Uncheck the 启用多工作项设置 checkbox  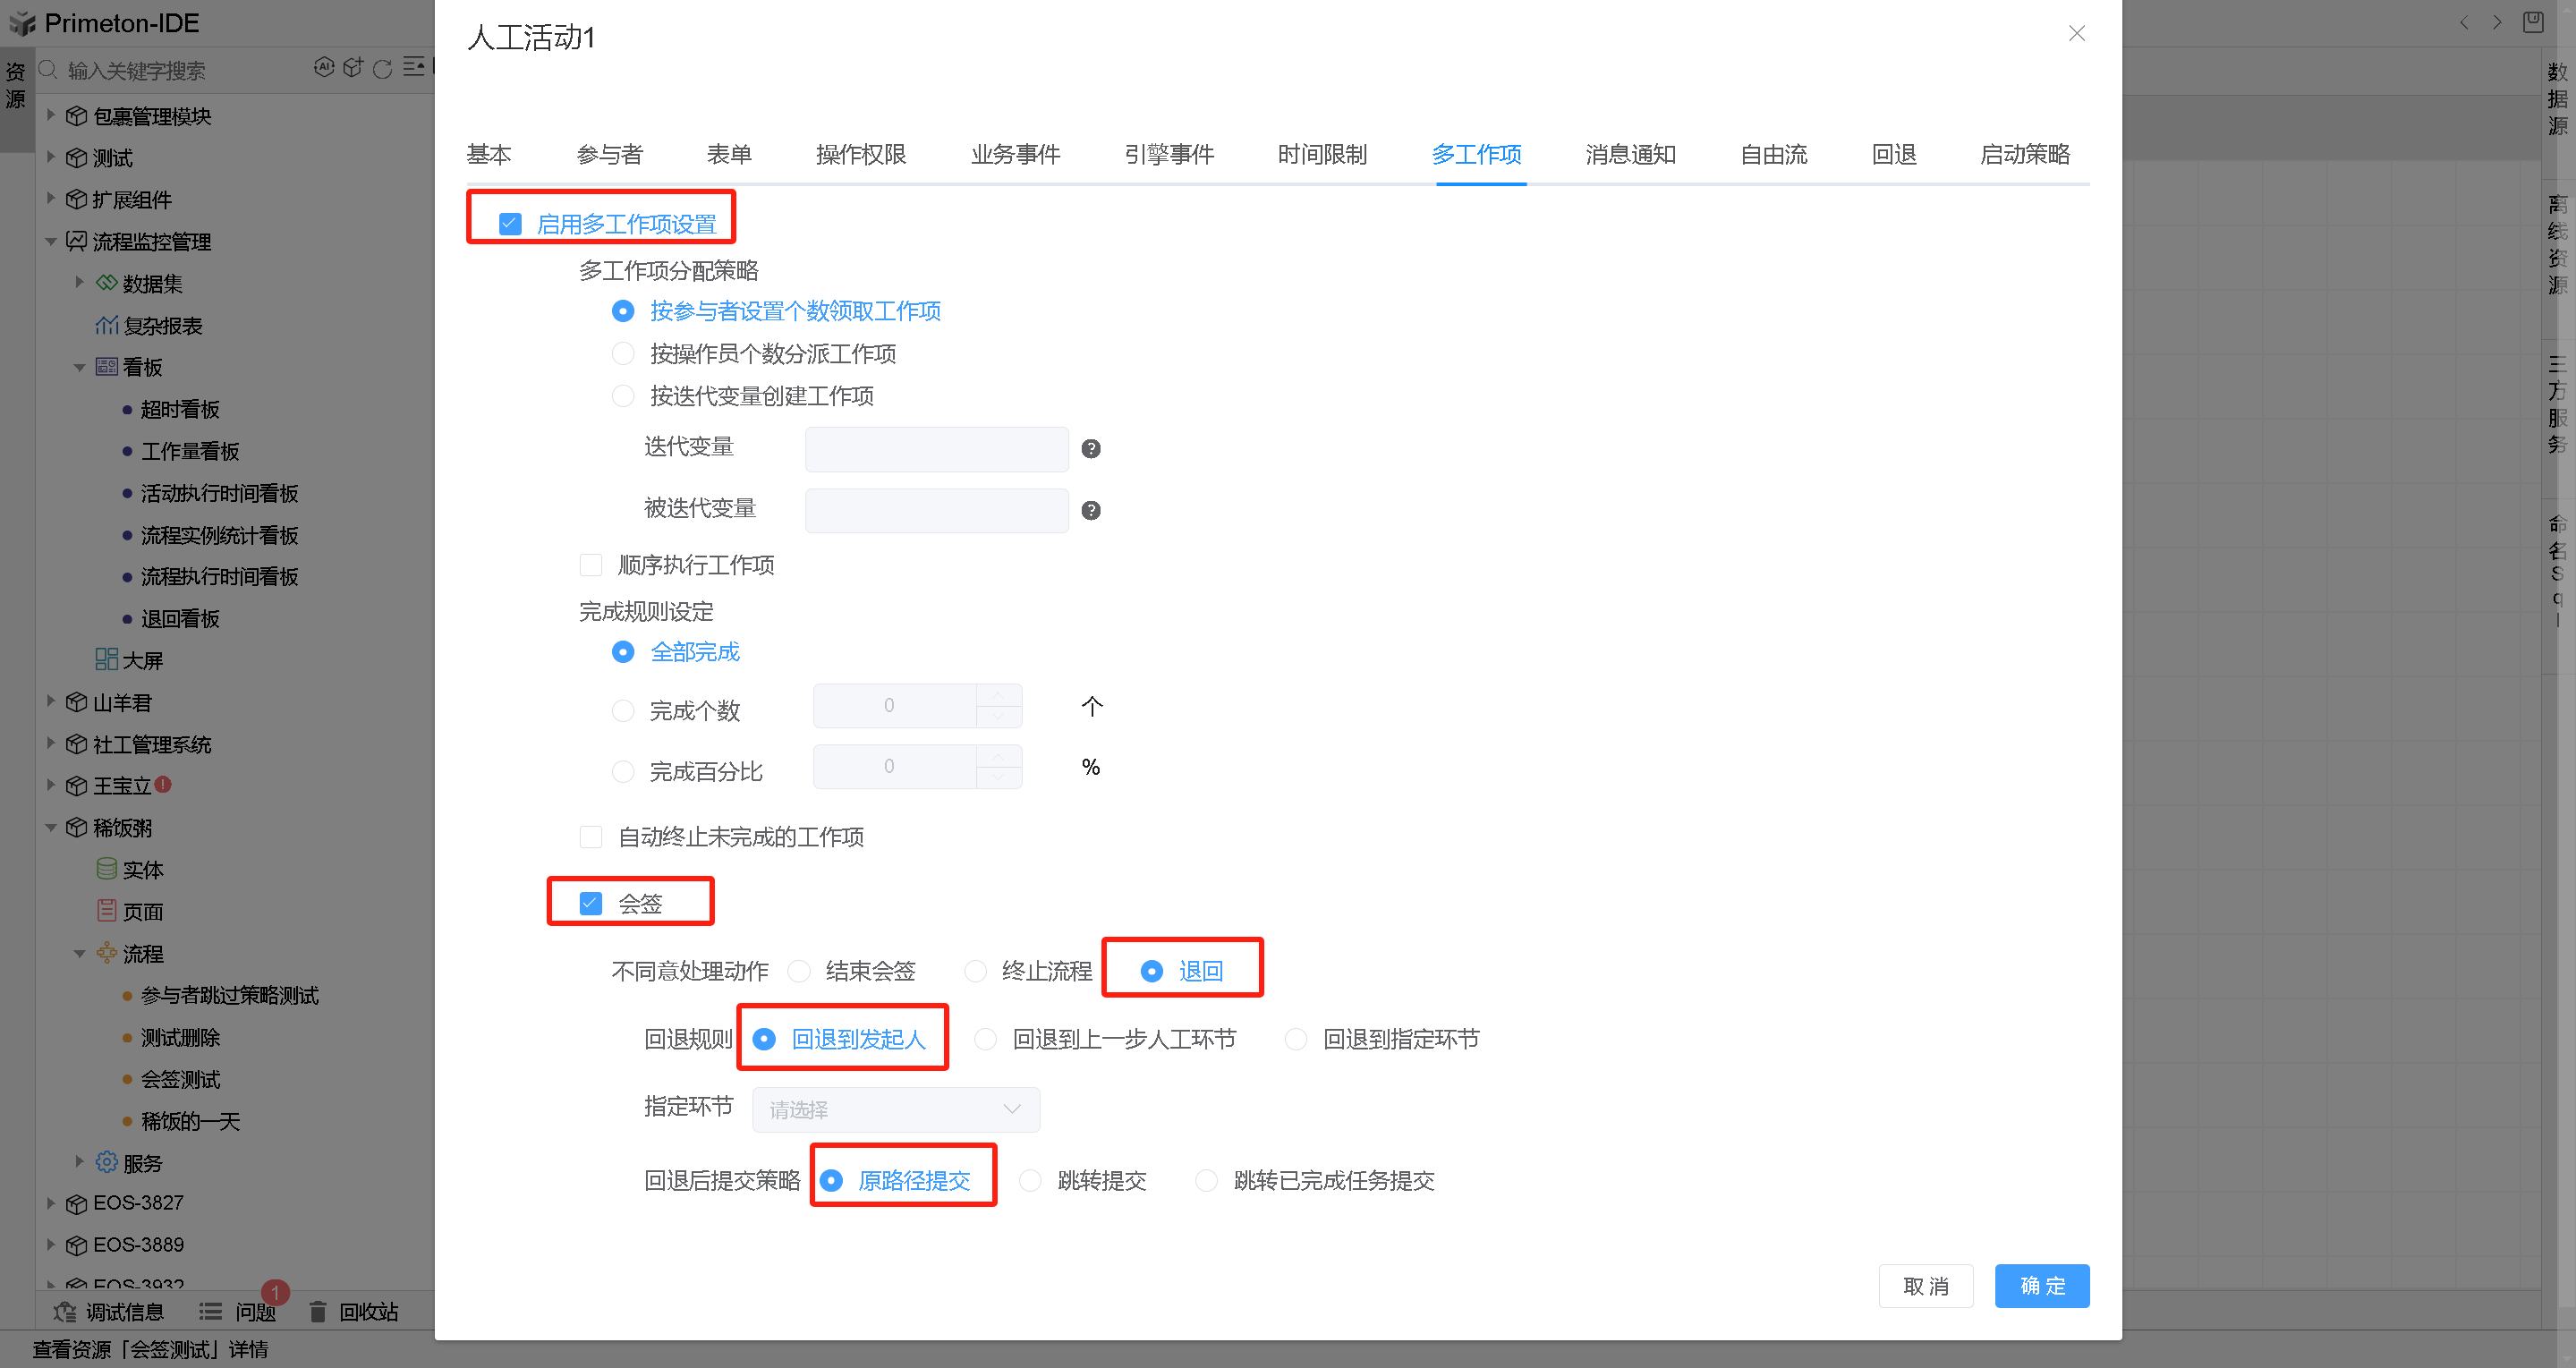pyautogui.click(x=510, y=224)
